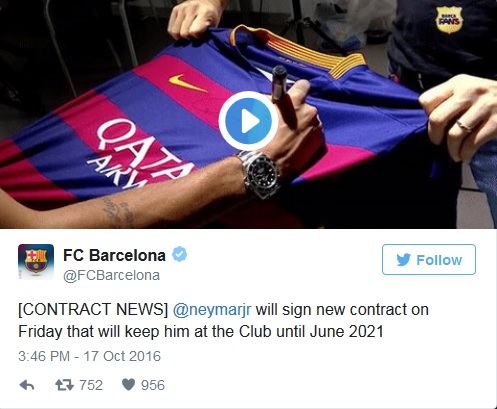Click the [CONTRACT NEWS] tag text
The image size is (497, 409).
pyautogui.click(x=93, y=310)
